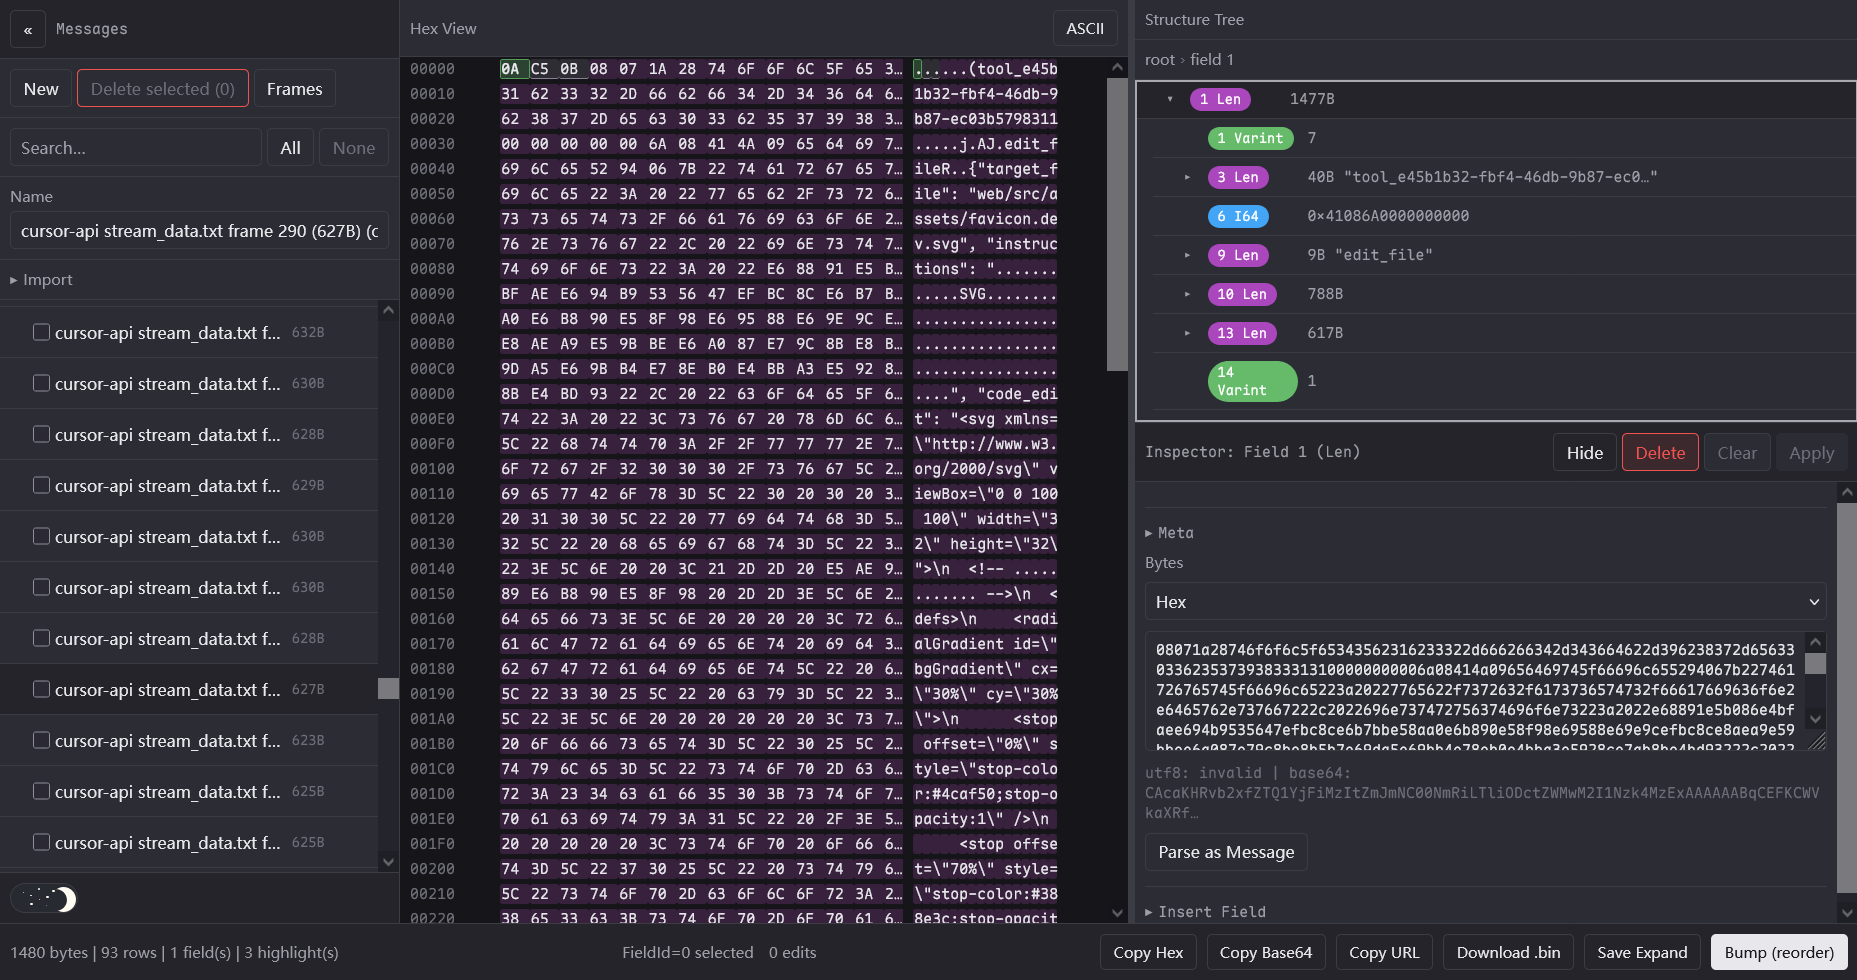The image size is (1857, 980).
Task: Click the None selection button
Action: (x=354, y=148)
